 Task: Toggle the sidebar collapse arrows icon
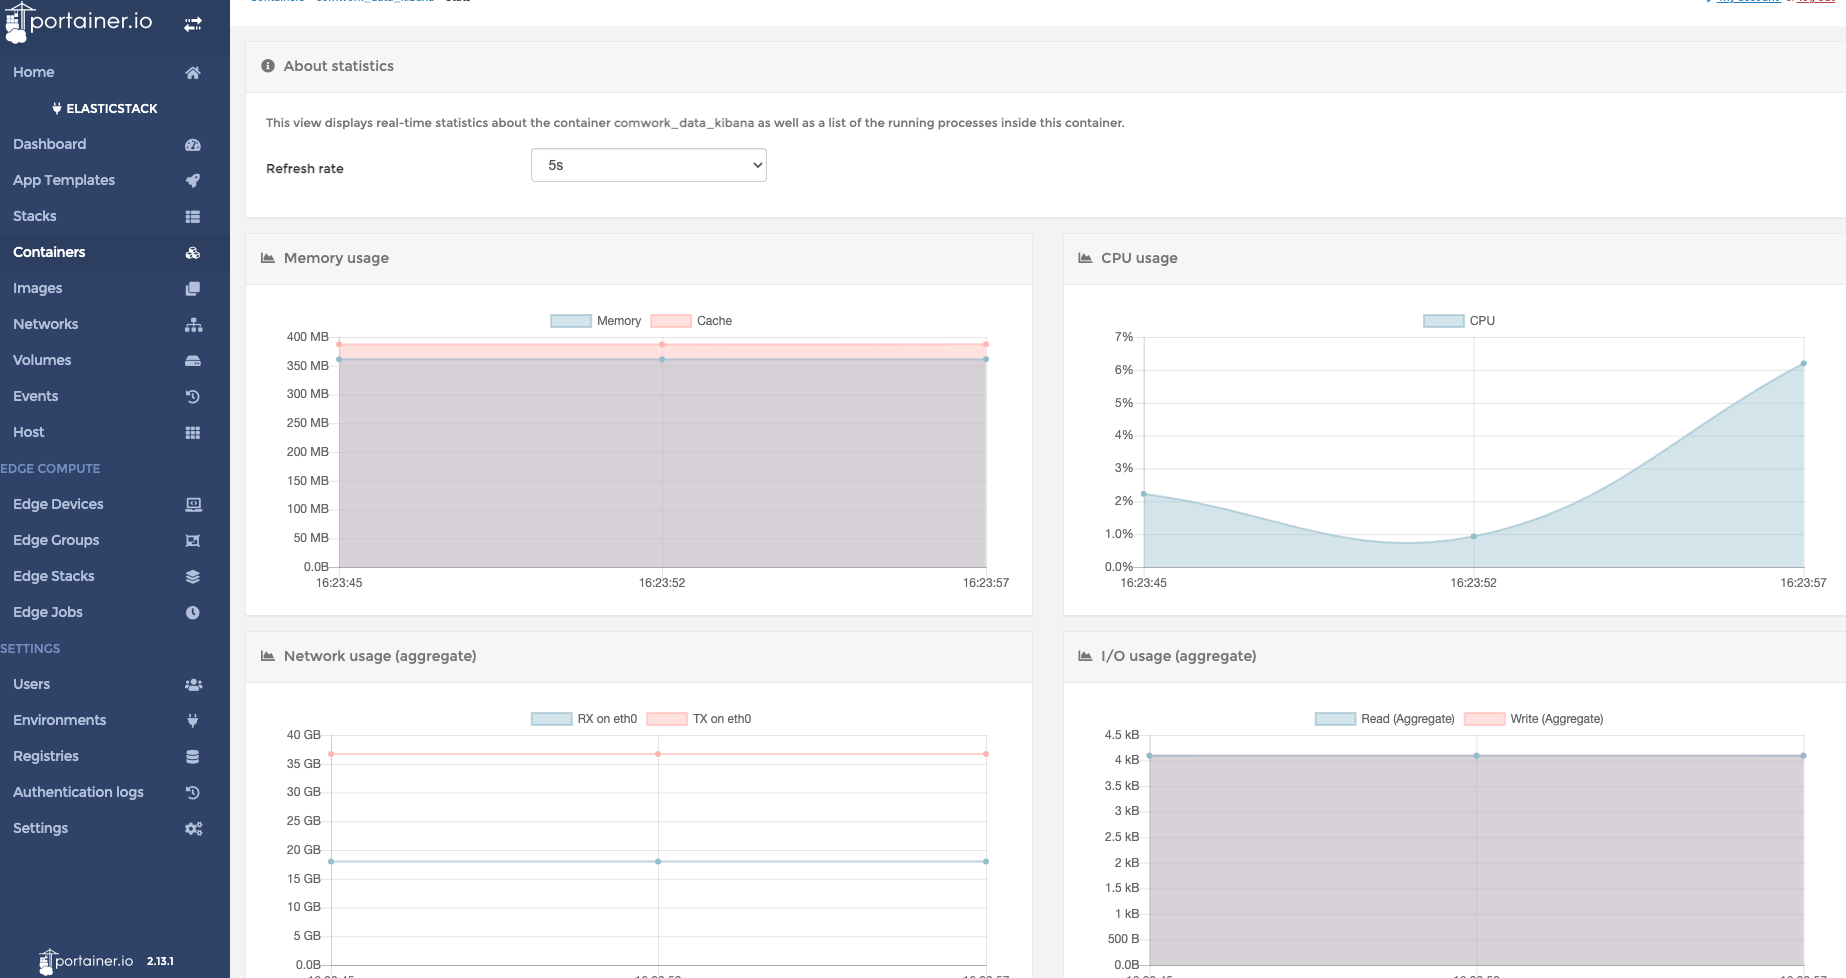[x=193, y=24]
